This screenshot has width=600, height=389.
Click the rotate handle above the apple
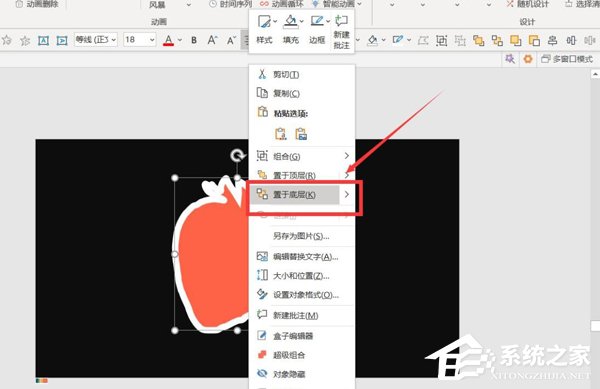(237, 156)
